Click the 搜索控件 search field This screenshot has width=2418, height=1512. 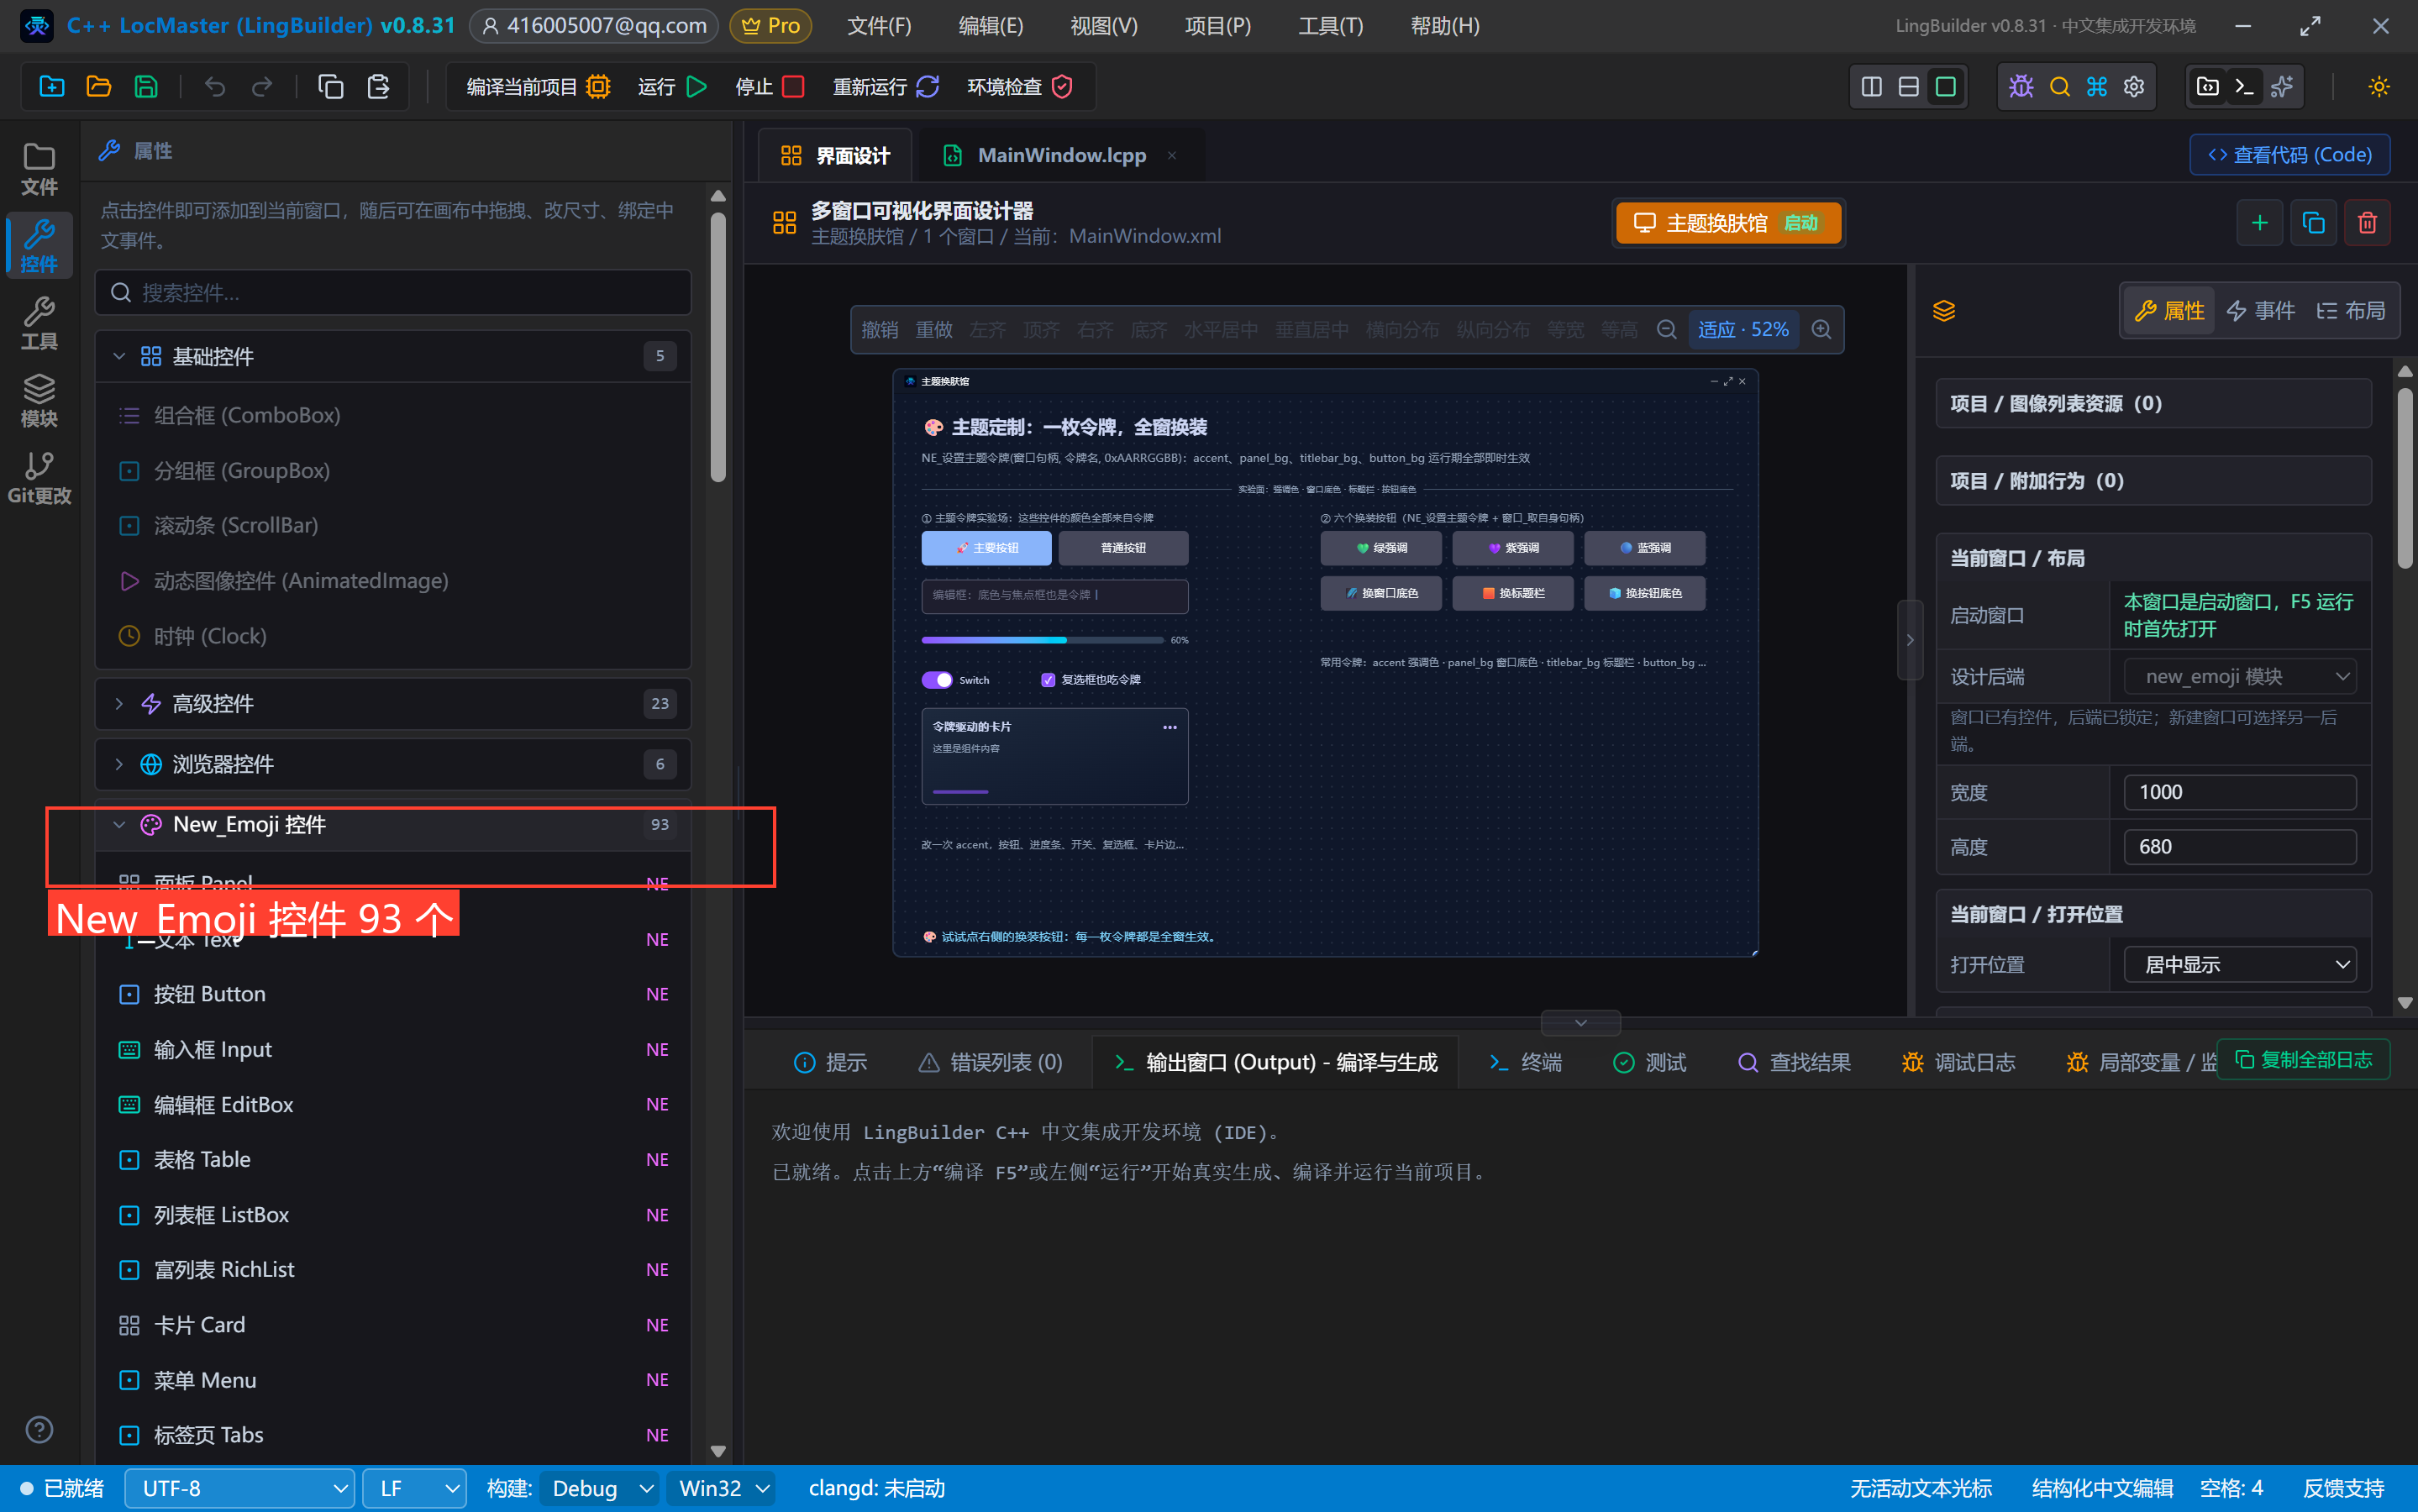click(393, 292)
